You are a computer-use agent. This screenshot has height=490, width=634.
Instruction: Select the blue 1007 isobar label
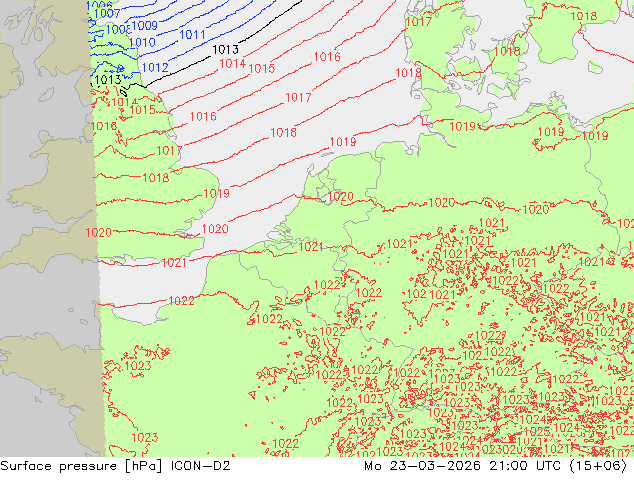click(x=107, y=13)
